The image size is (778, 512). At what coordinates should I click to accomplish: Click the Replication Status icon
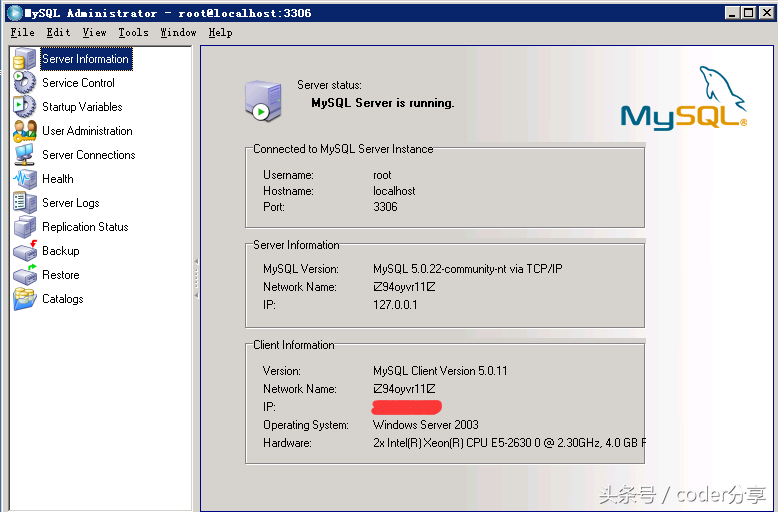pos(25,227)
